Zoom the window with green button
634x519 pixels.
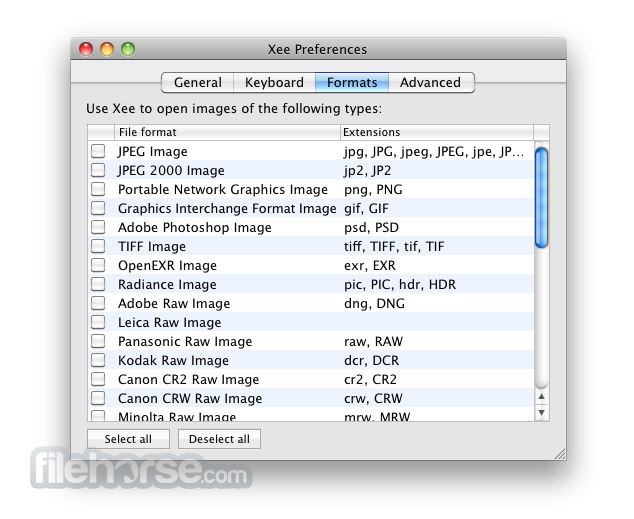128,49
